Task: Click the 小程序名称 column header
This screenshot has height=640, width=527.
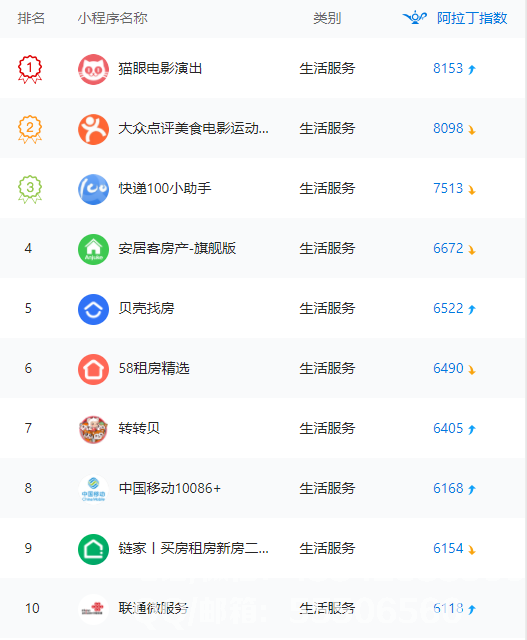Action: click(112, 18)
